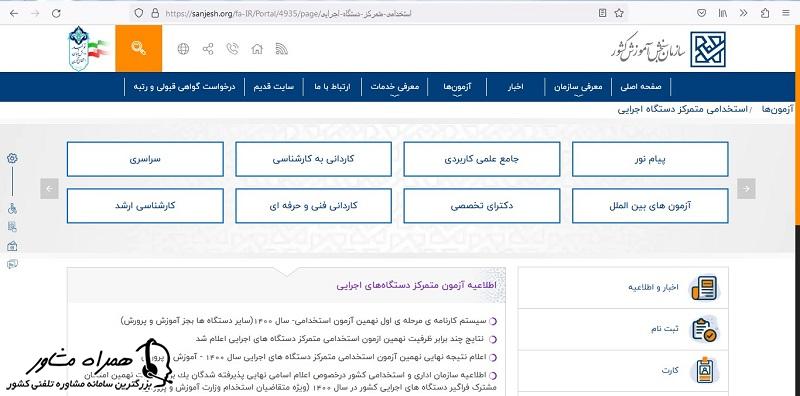Image resolution: width=800 pixels, height=396 pixels.
Task: Select the آزمون های بین الملل box
Action: click(650, 206)
